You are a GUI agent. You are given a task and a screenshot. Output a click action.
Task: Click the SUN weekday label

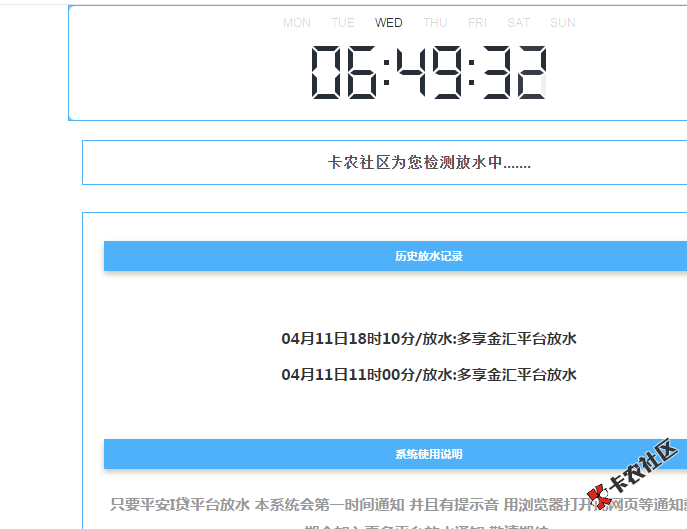[563, 23]
